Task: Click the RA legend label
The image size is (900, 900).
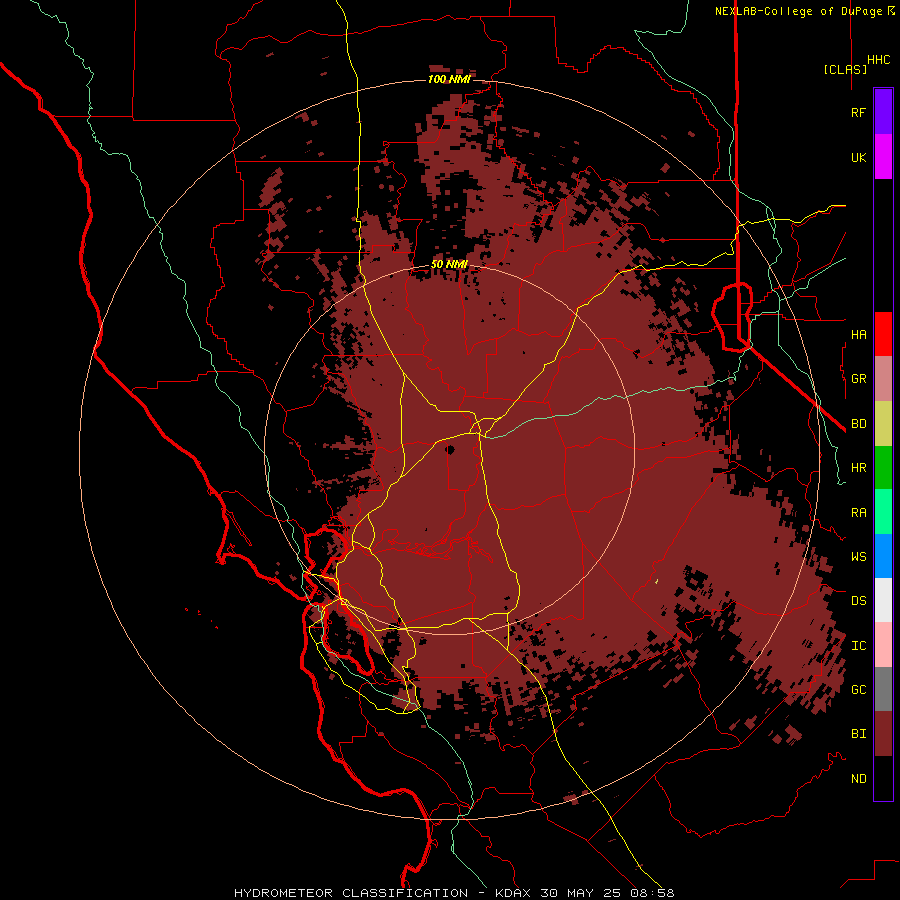Action: [858, 512]
